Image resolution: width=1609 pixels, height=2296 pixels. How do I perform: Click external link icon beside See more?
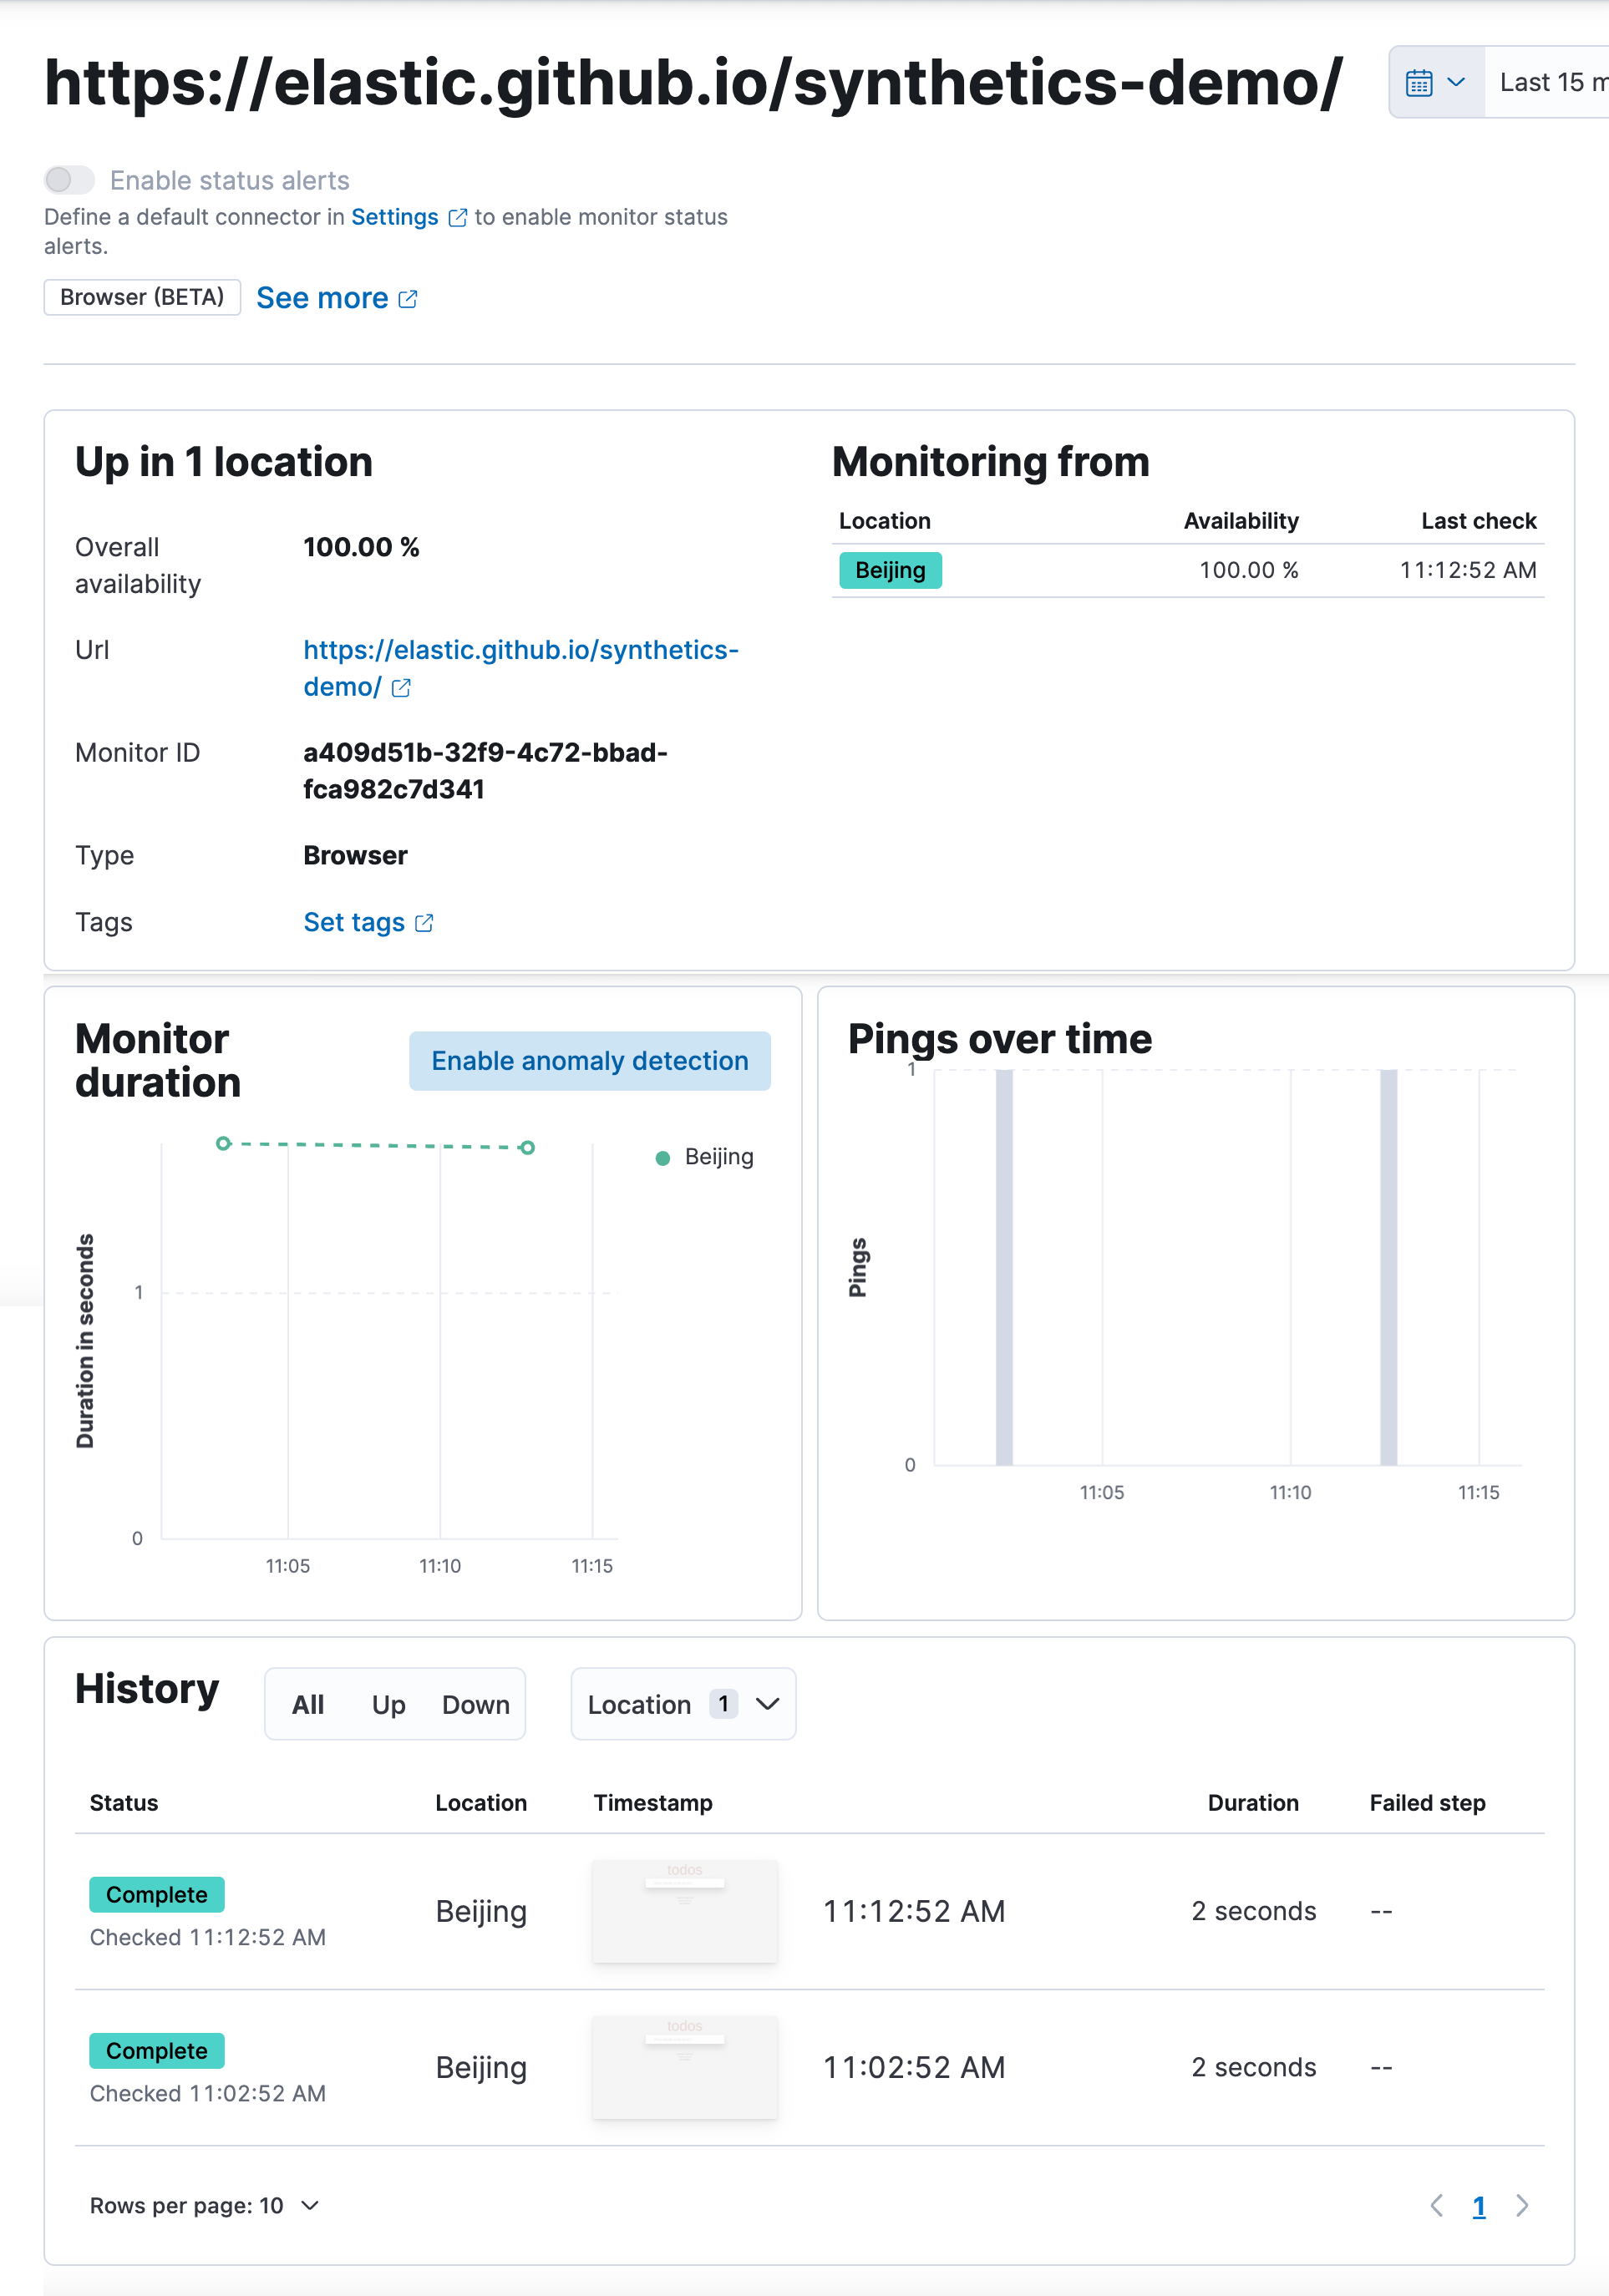(408, 299)
